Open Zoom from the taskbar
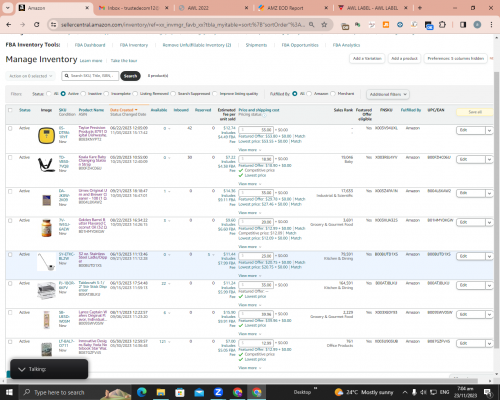Image resolution: width=500 pixels, height=400 pixels. (x=218, y=392)
